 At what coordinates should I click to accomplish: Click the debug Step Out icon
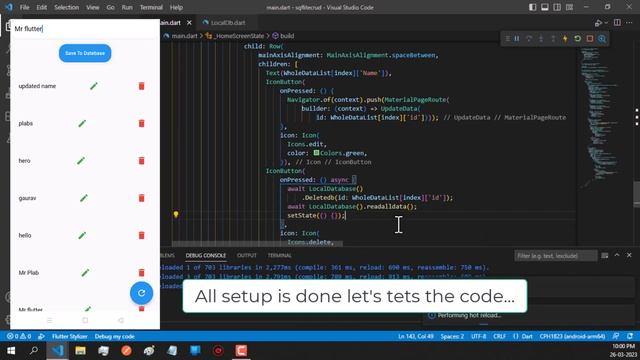(x=553, y=39)
